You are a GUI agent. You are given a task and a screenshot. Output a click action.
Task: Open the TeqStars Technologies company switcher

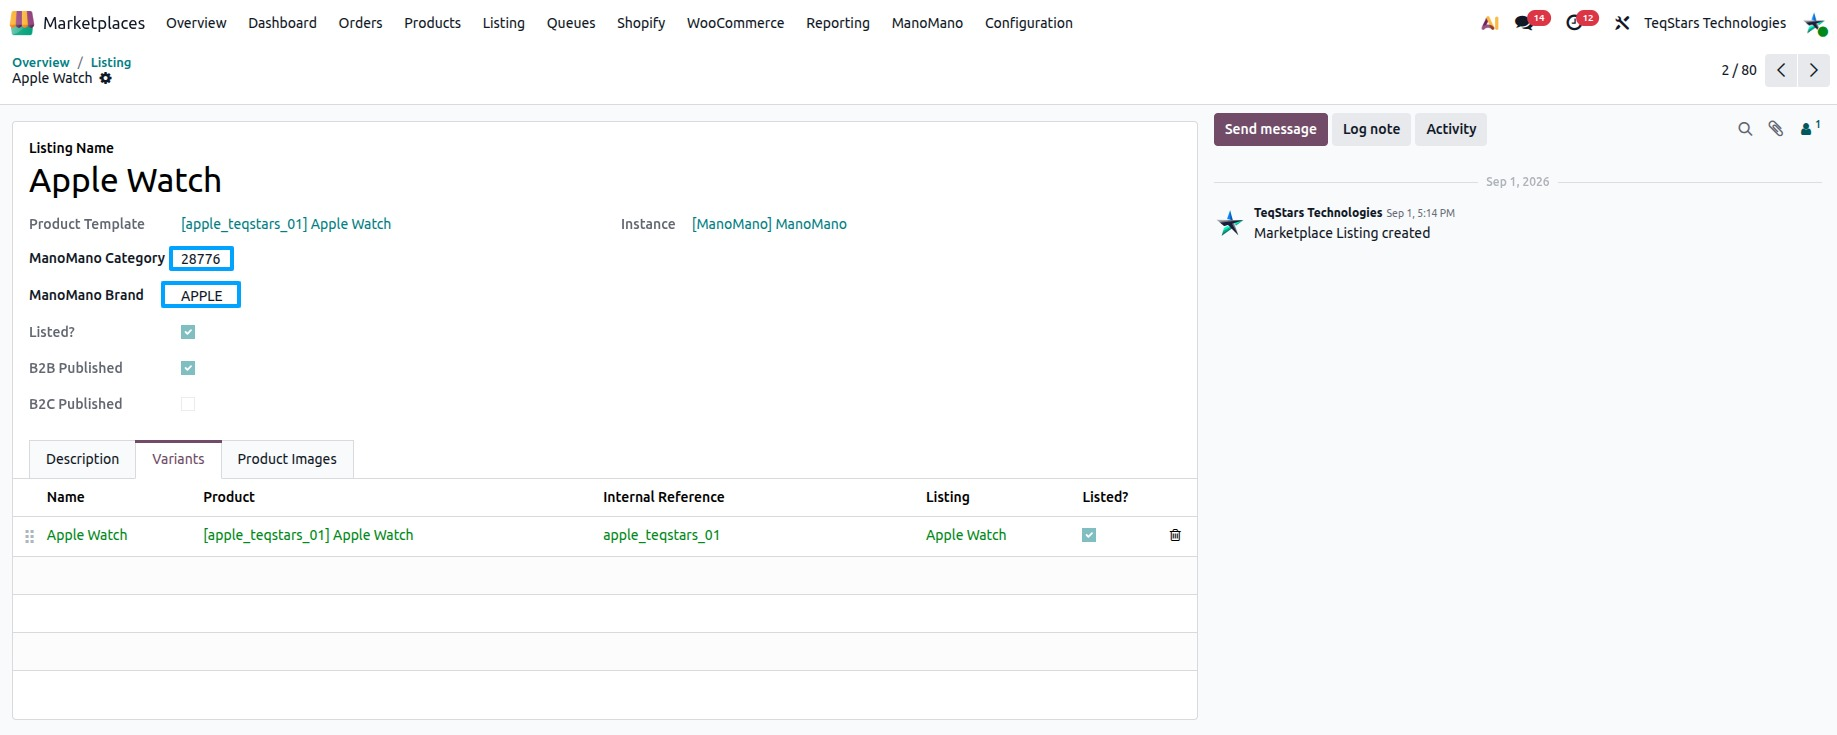[1714, 23]
